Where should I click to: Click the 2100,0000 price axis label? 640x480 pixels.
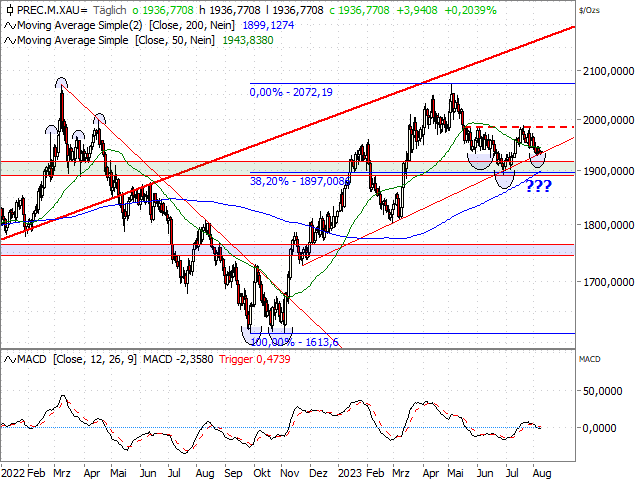coord(608,71)
